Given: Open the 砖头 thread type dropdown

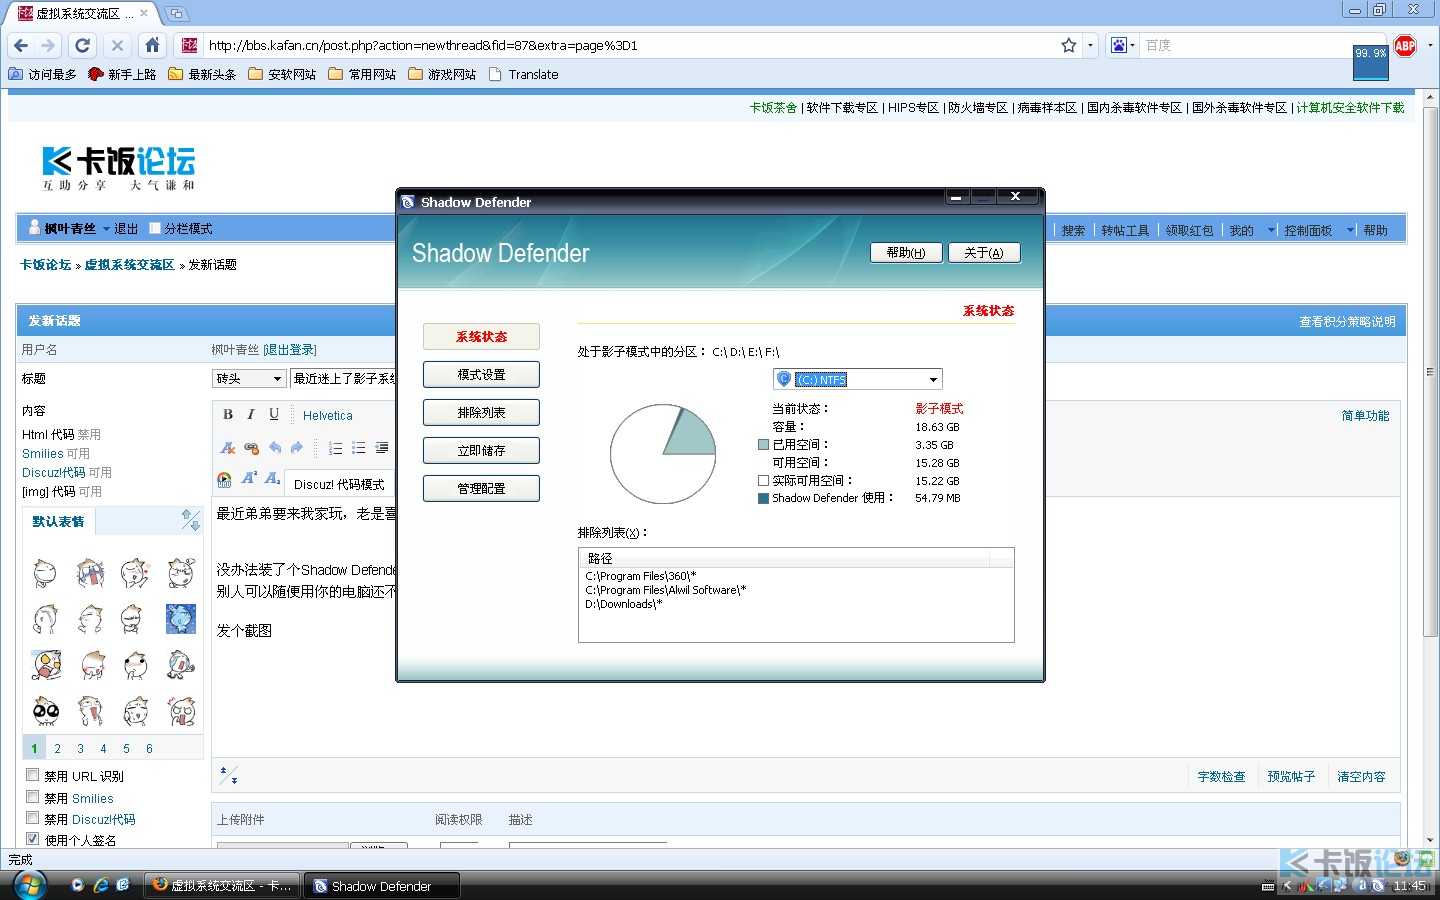Looking at the screenshot, I should (x=249, y=378).
